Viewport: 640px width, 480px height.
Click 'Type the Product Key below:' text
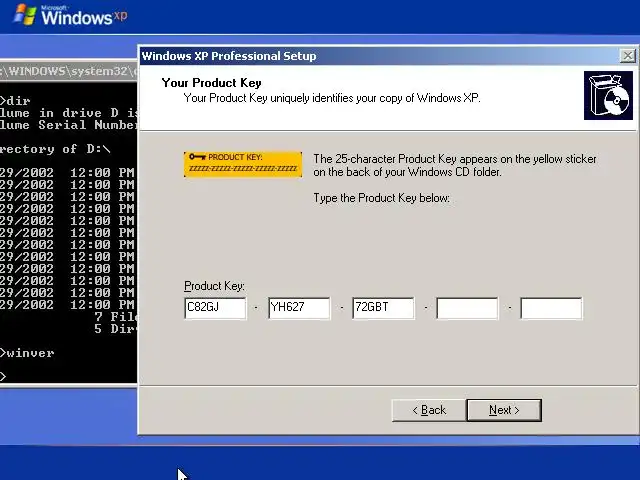pyautogui.click(x=382, y=198)
